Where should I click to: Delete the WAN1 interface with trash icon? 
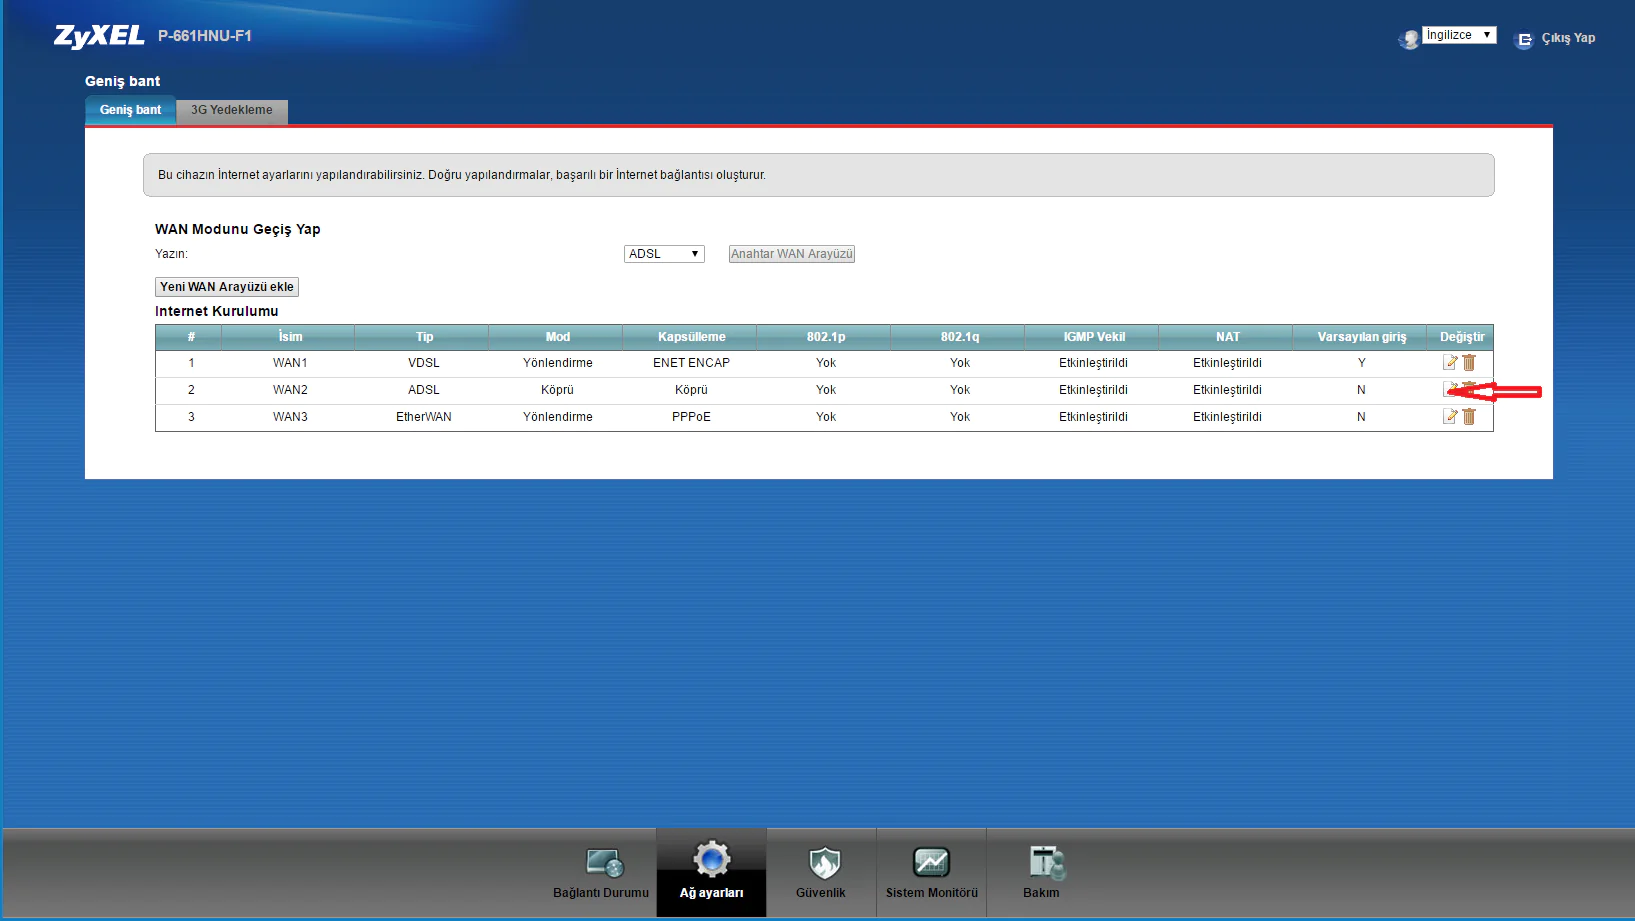(x=1469, y=363)
